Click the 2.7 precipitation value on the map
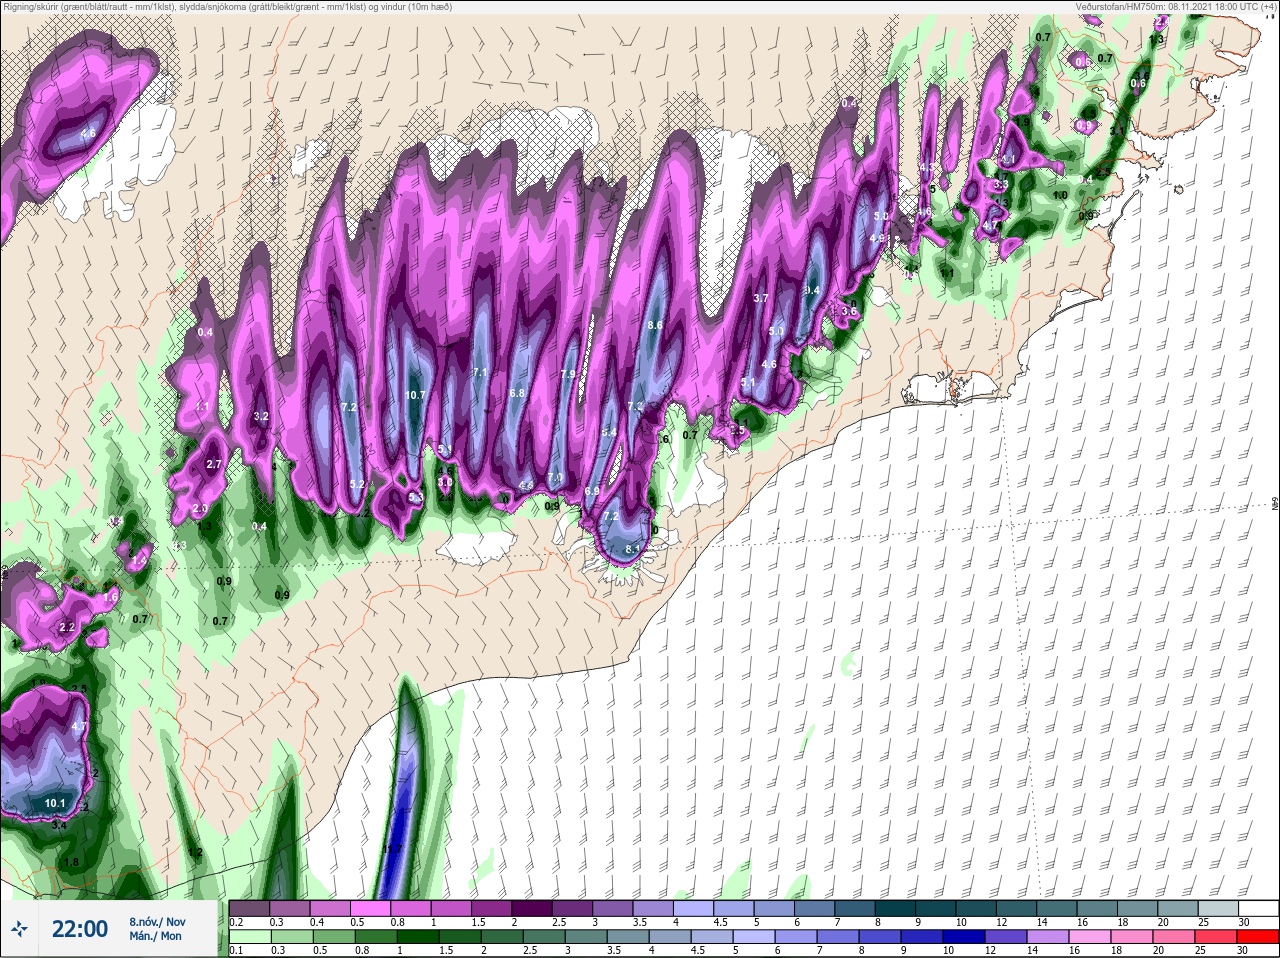Viewport: 1280px width, 958px height. pyautogui.click(x=213, y=464)
